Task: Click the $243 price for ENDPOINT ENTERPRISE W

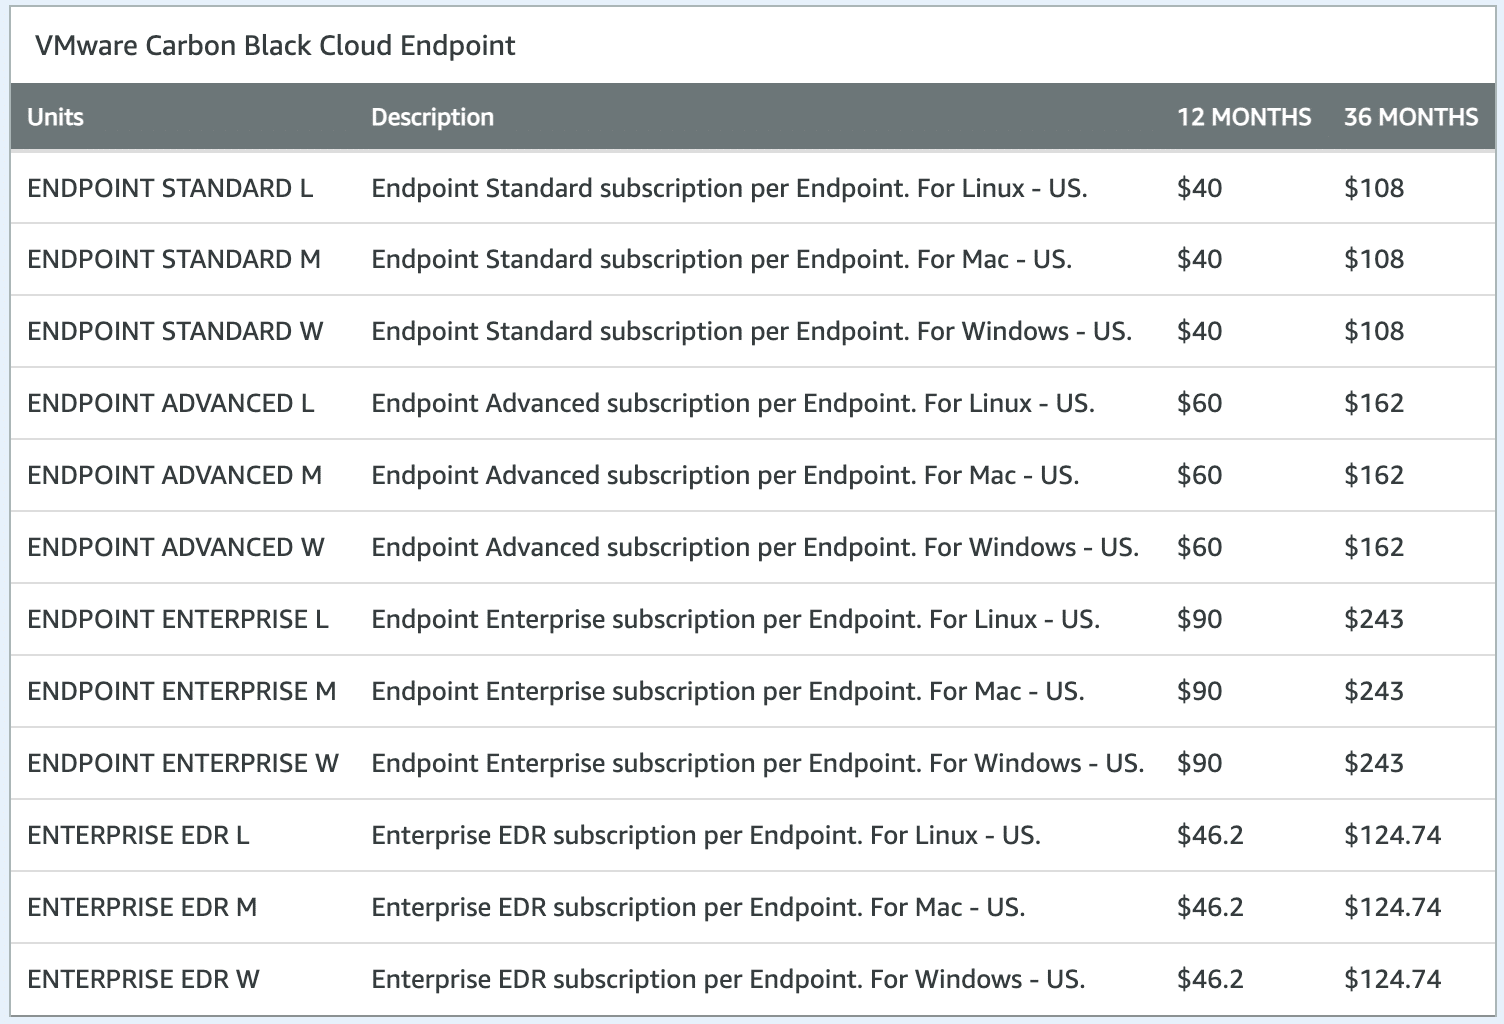Action: [1374, 764]
